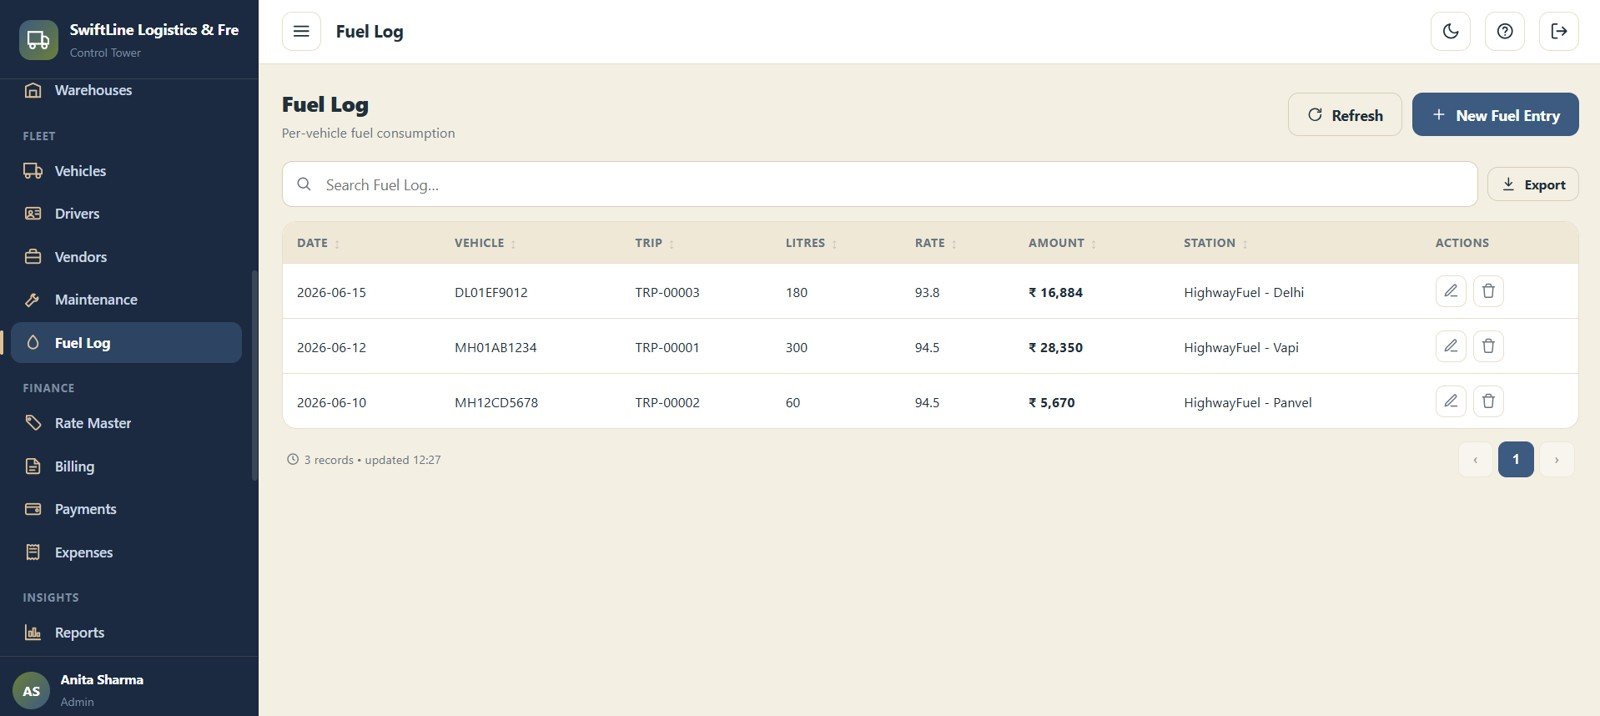The image size is (1600, 716).
Task: Click the 2026-06-12 date cell
Action: point(331,348)
